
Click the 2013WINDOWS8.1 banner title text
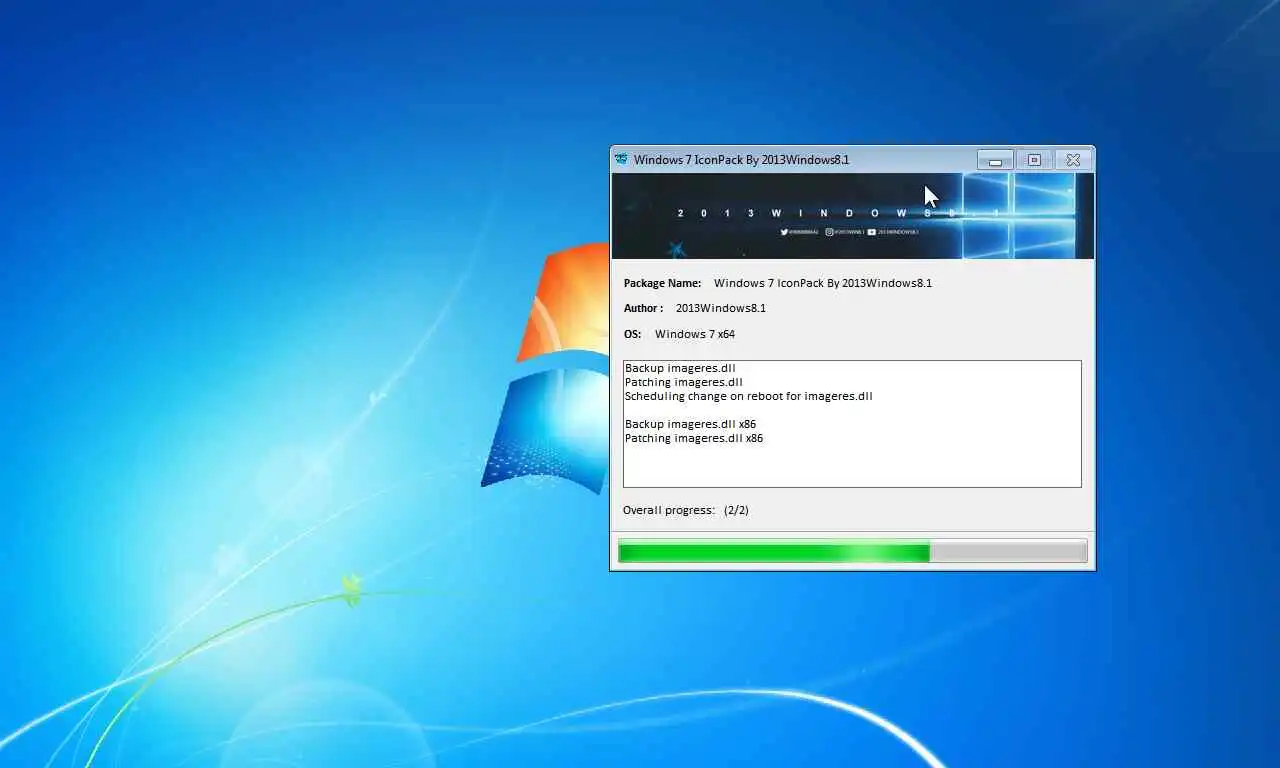(x=838, y=213)
